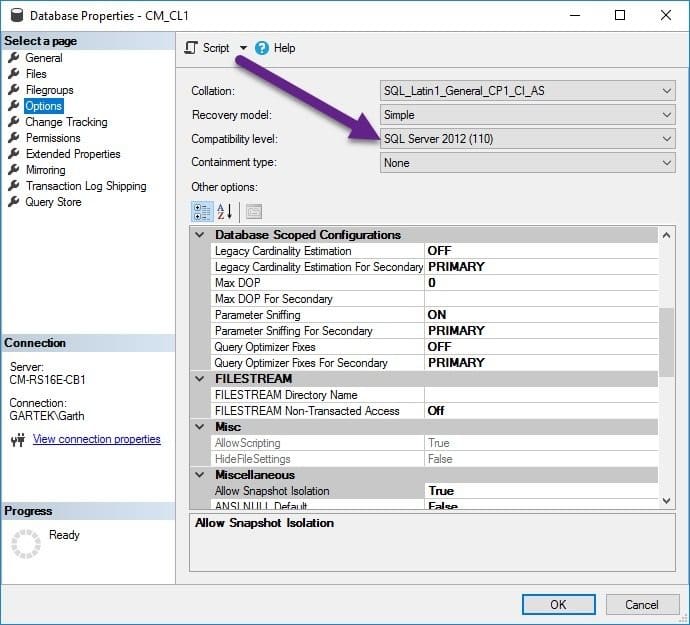The image size is (690, 625).
Task: Click the wrench icon beside Query Store
Action: click(14, 201)
